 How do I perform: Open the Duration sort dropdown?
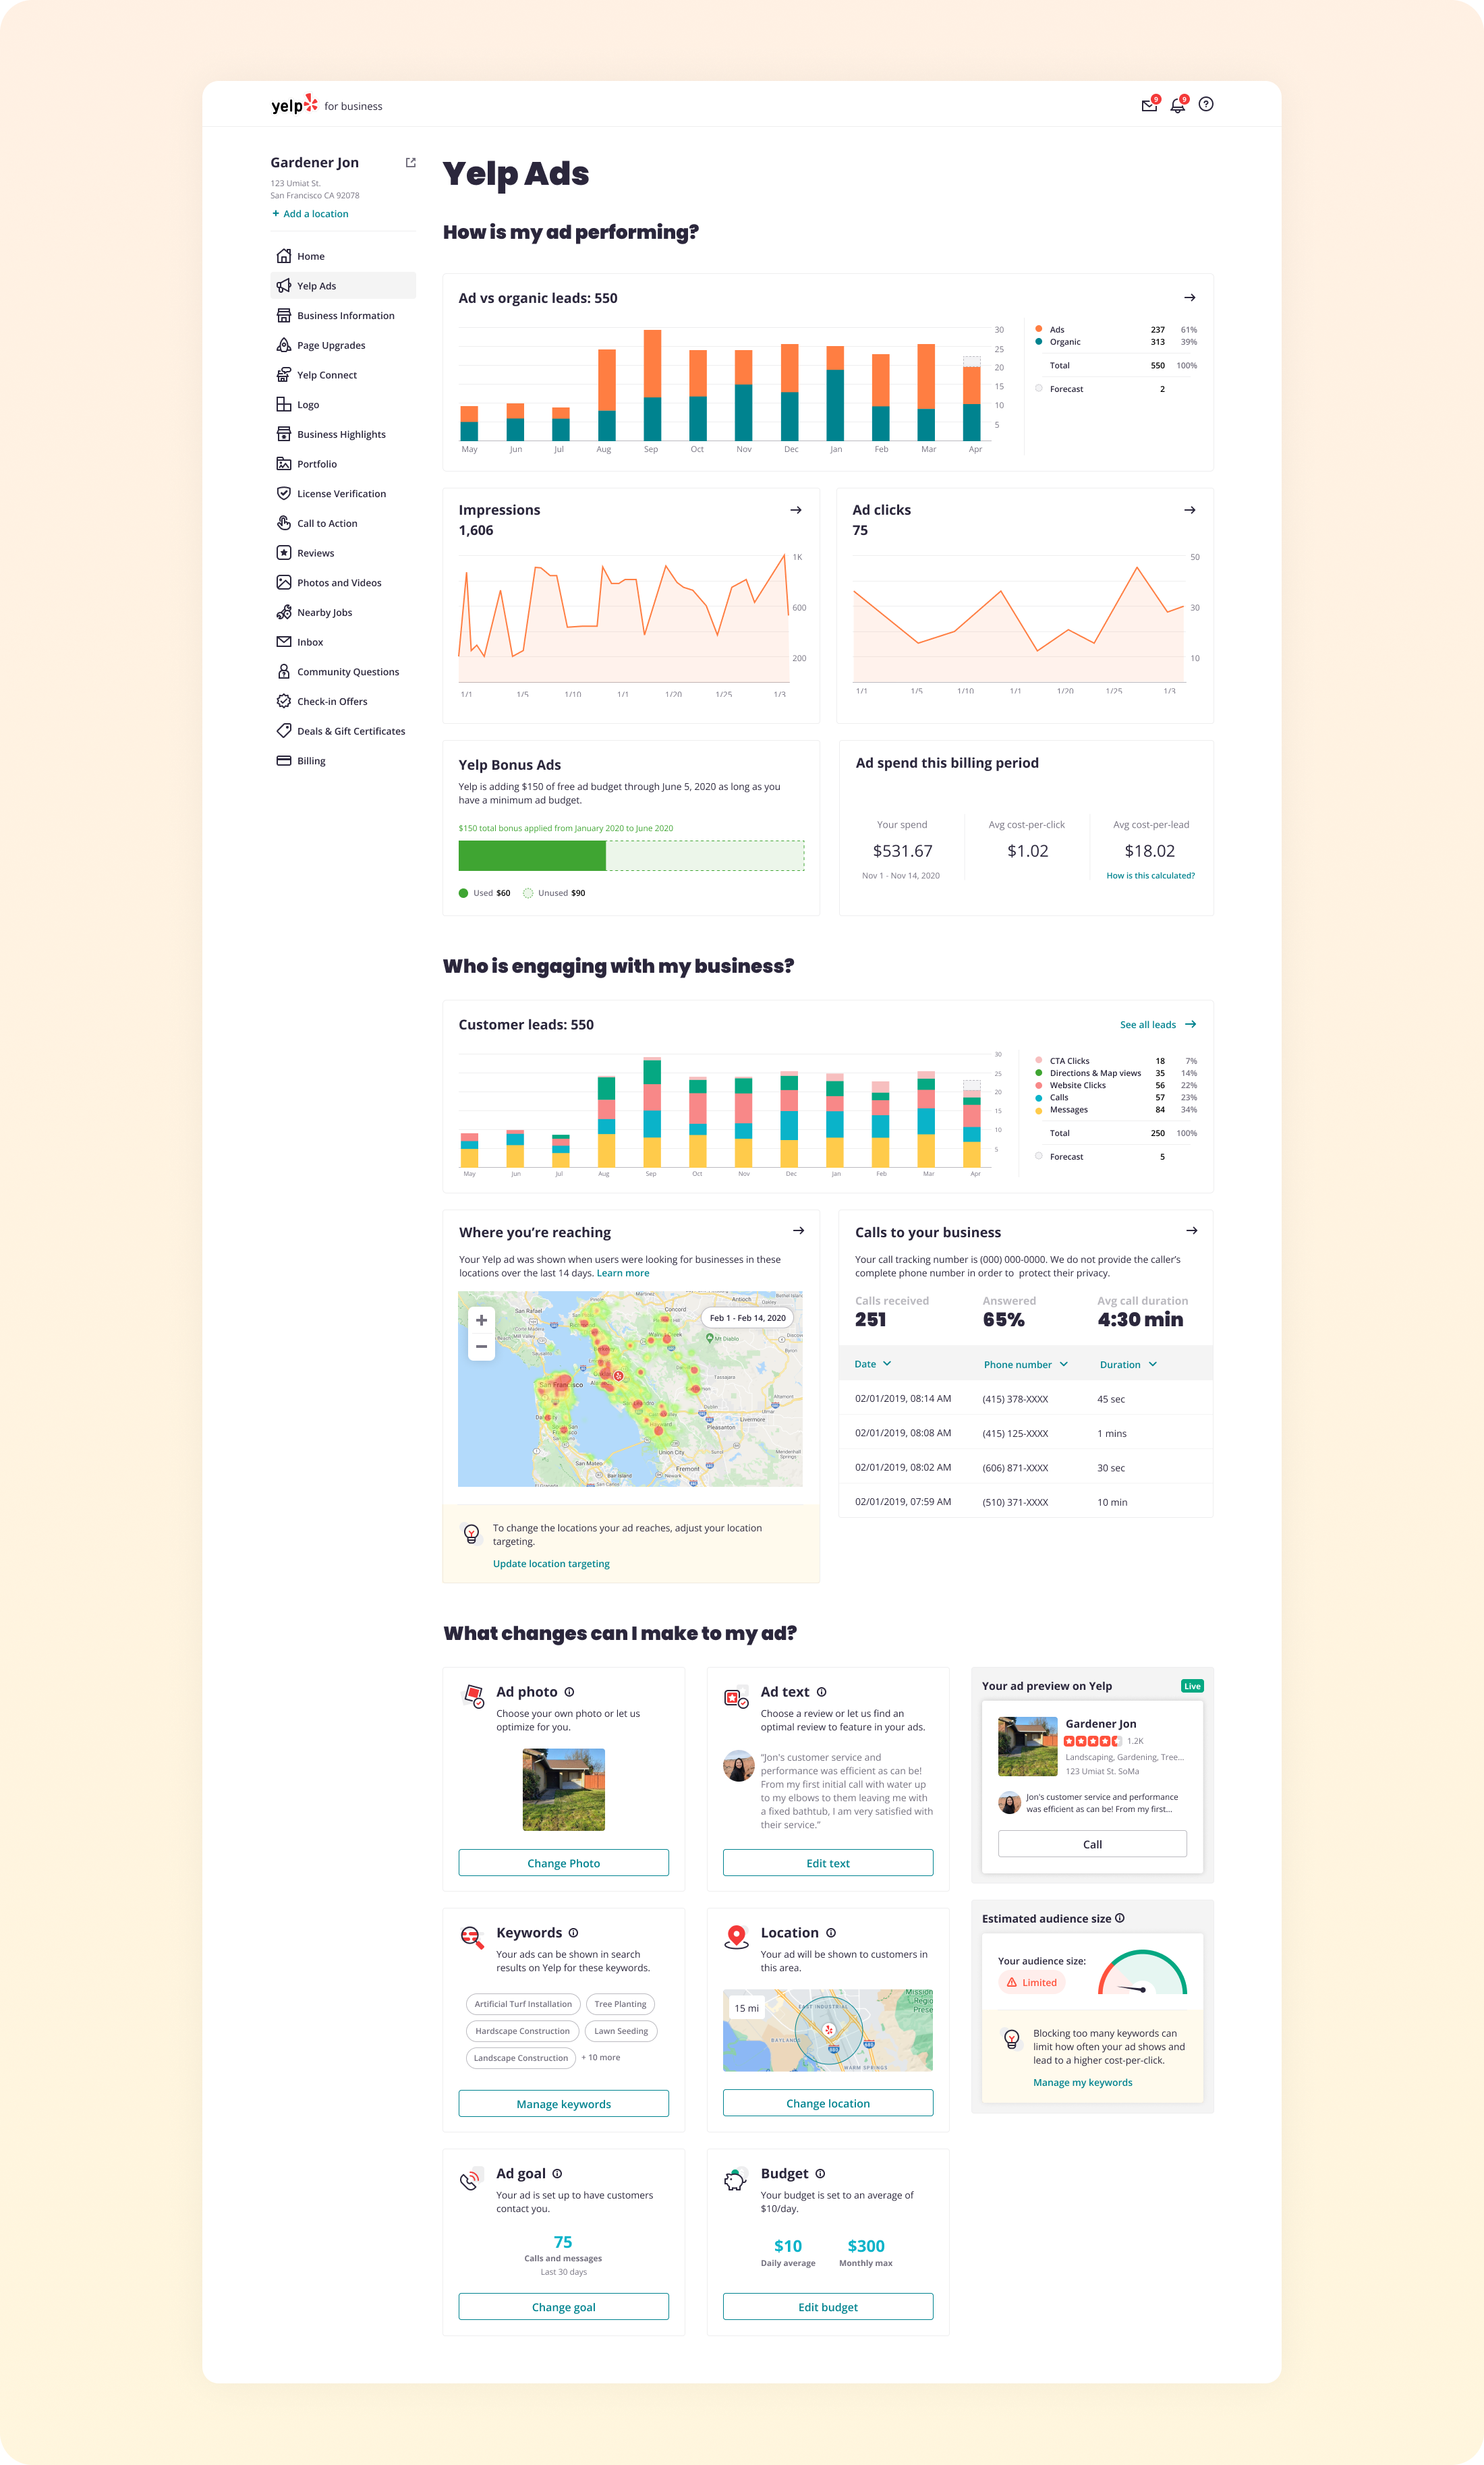click(x=1128, y=1363)
